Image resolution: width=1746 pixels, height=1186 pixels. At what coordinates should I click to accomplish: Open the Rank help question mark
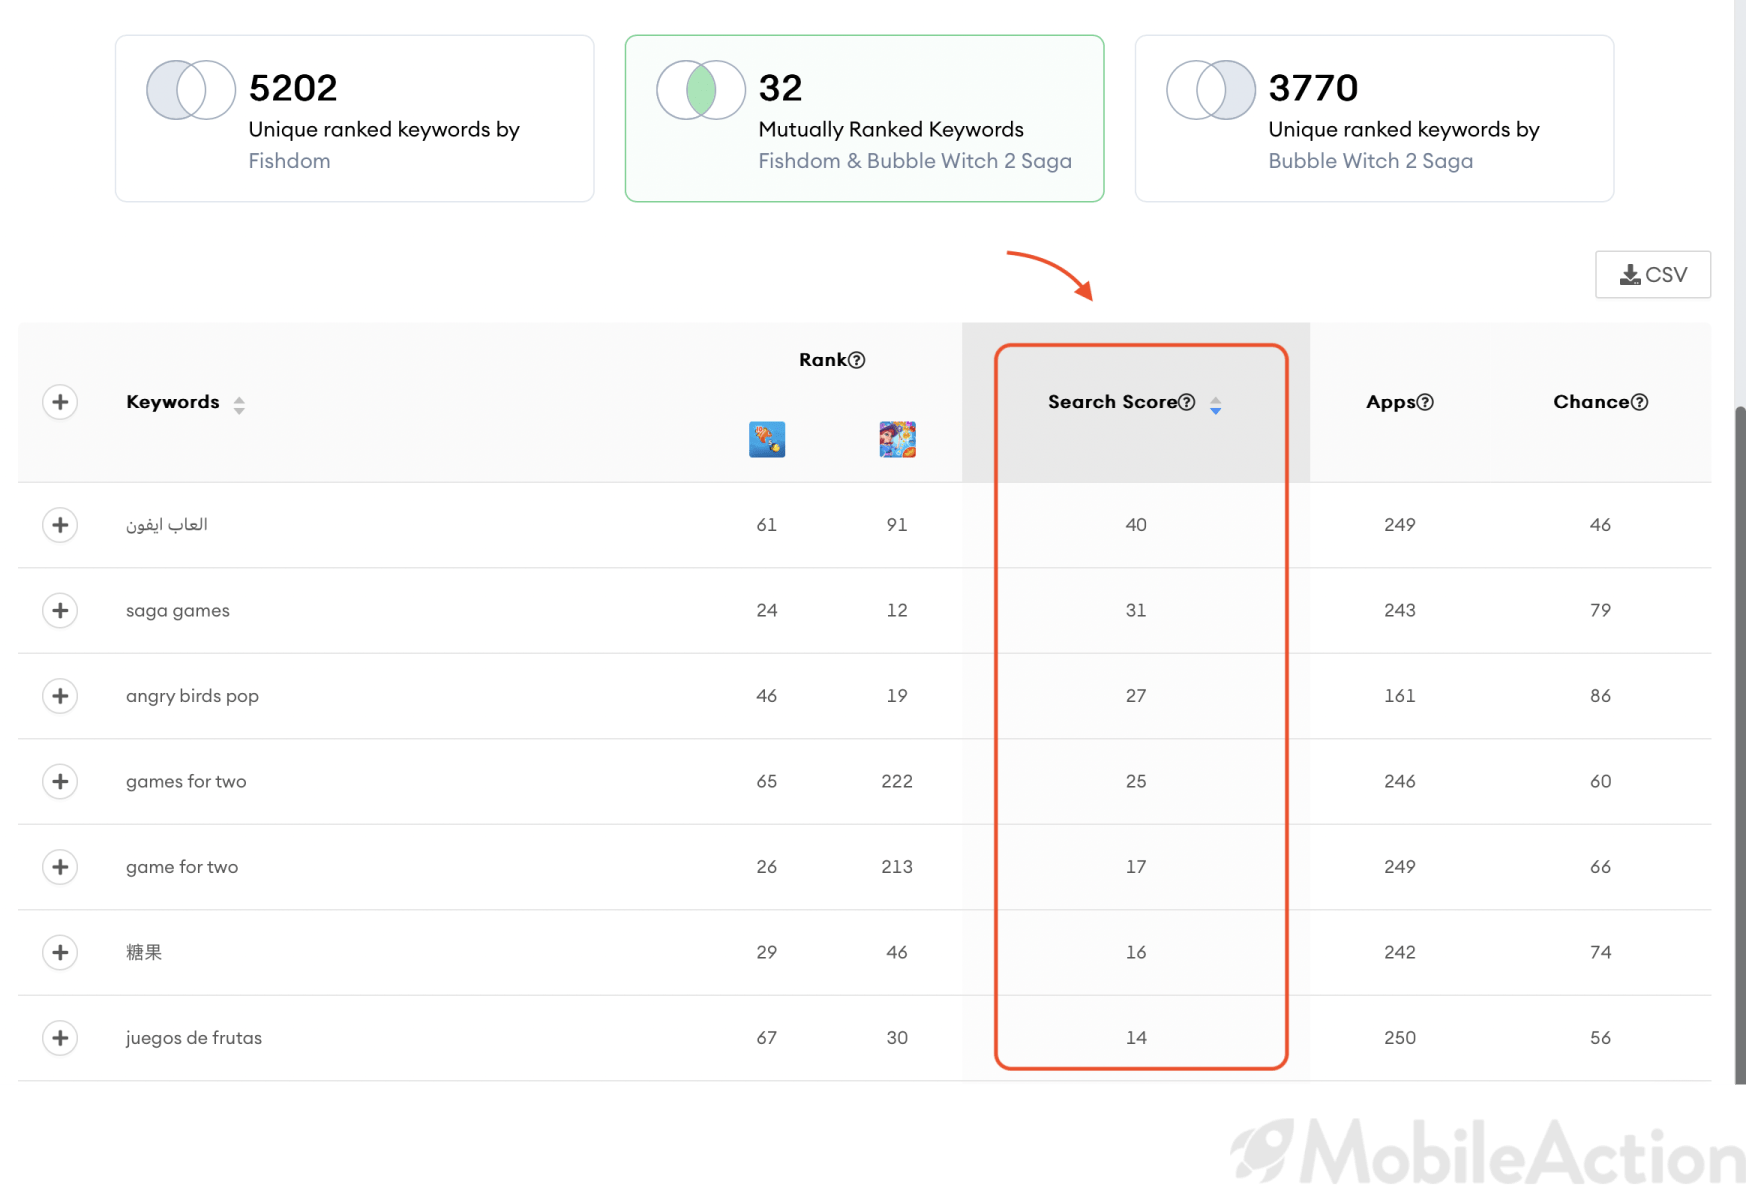(857, 360)
